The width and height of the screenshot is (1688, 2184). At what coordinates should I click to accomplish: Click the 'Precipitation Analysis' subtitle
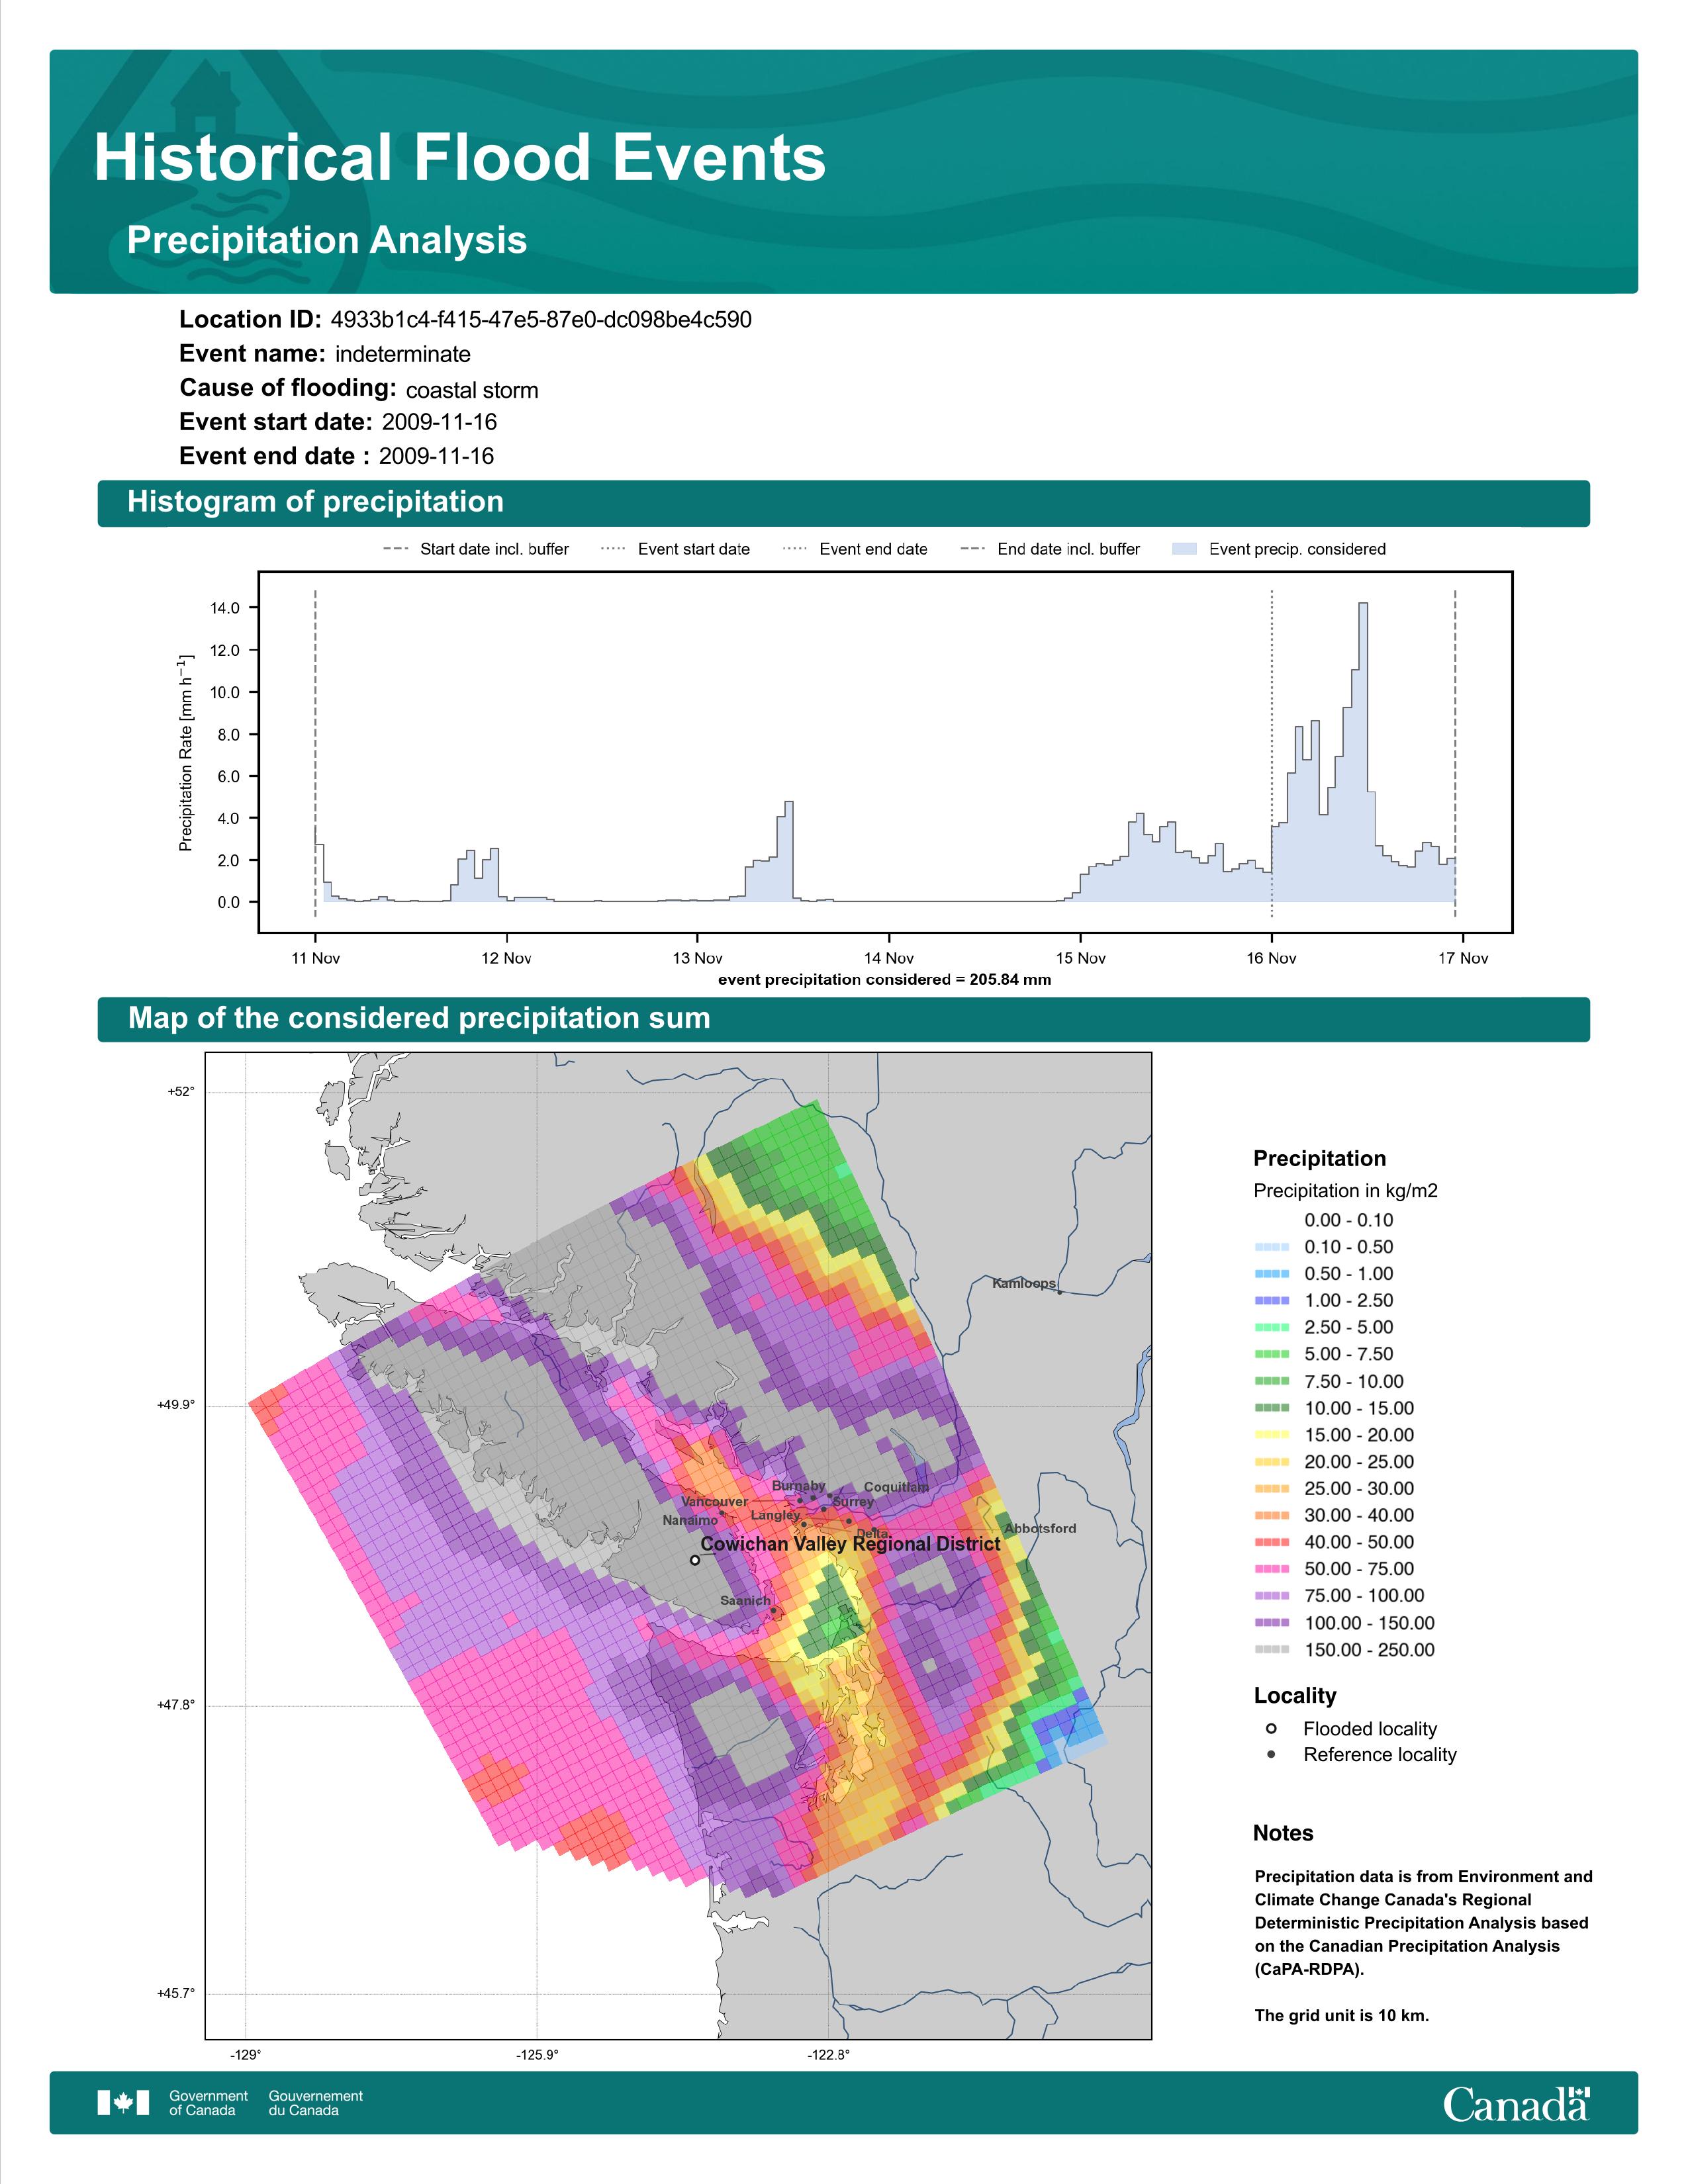point(327,241)
